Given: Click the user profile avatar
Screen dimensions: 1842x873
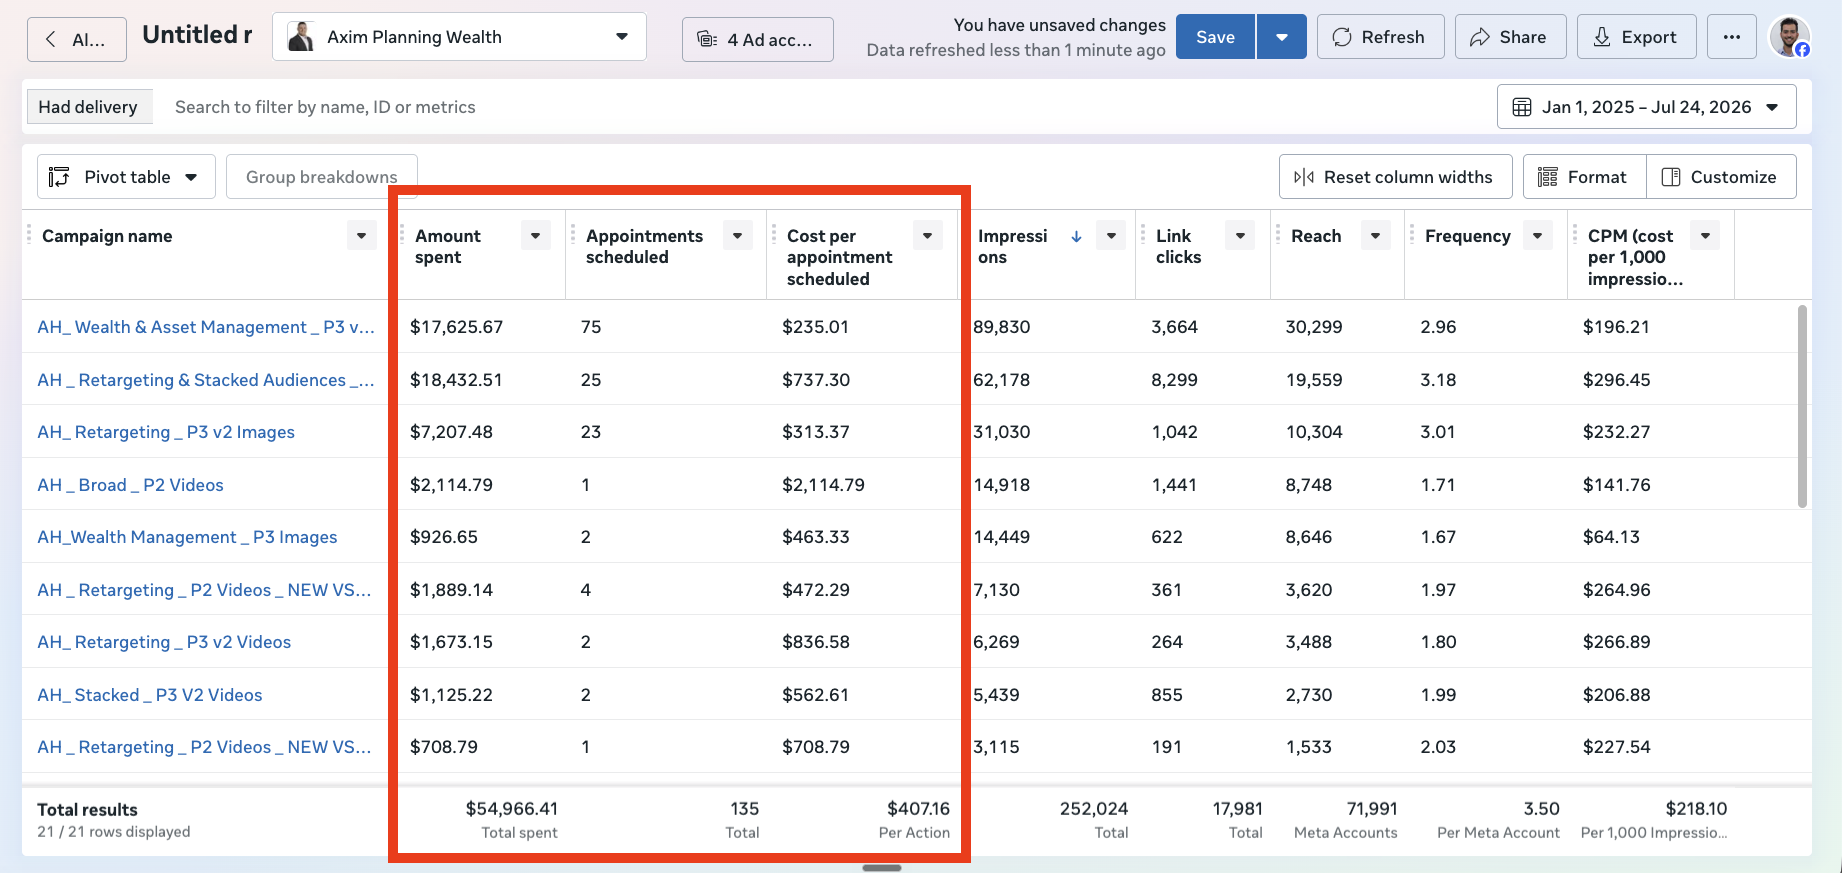Looking at the screenshot, I should 1790,37.
